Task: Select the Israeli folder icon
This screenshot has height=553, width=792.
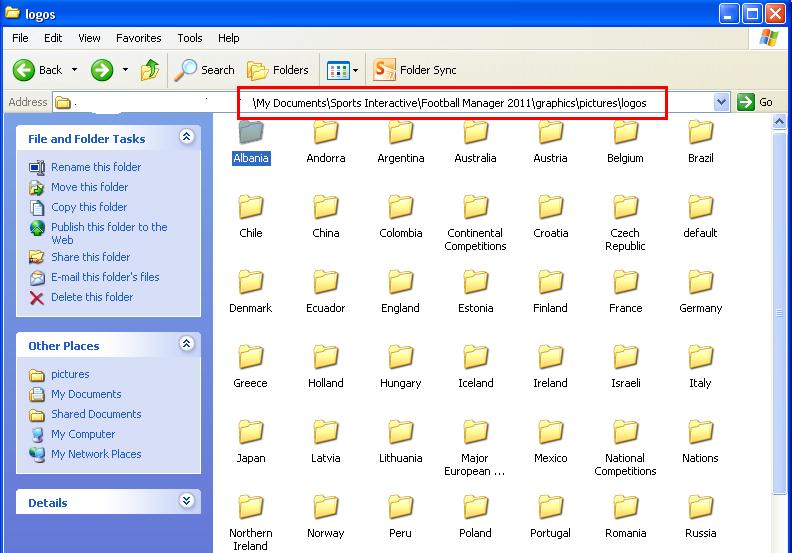Action: [625, 357]
